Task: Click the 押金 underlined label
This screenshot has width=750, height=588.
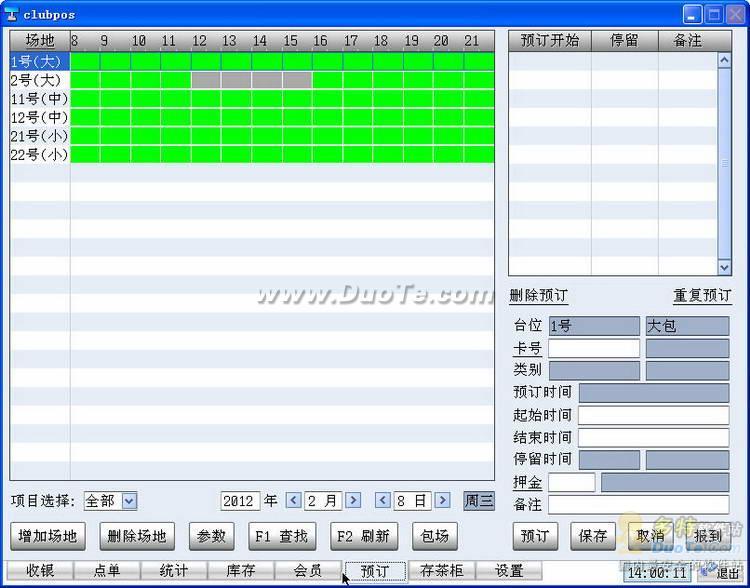Action: 528,483
